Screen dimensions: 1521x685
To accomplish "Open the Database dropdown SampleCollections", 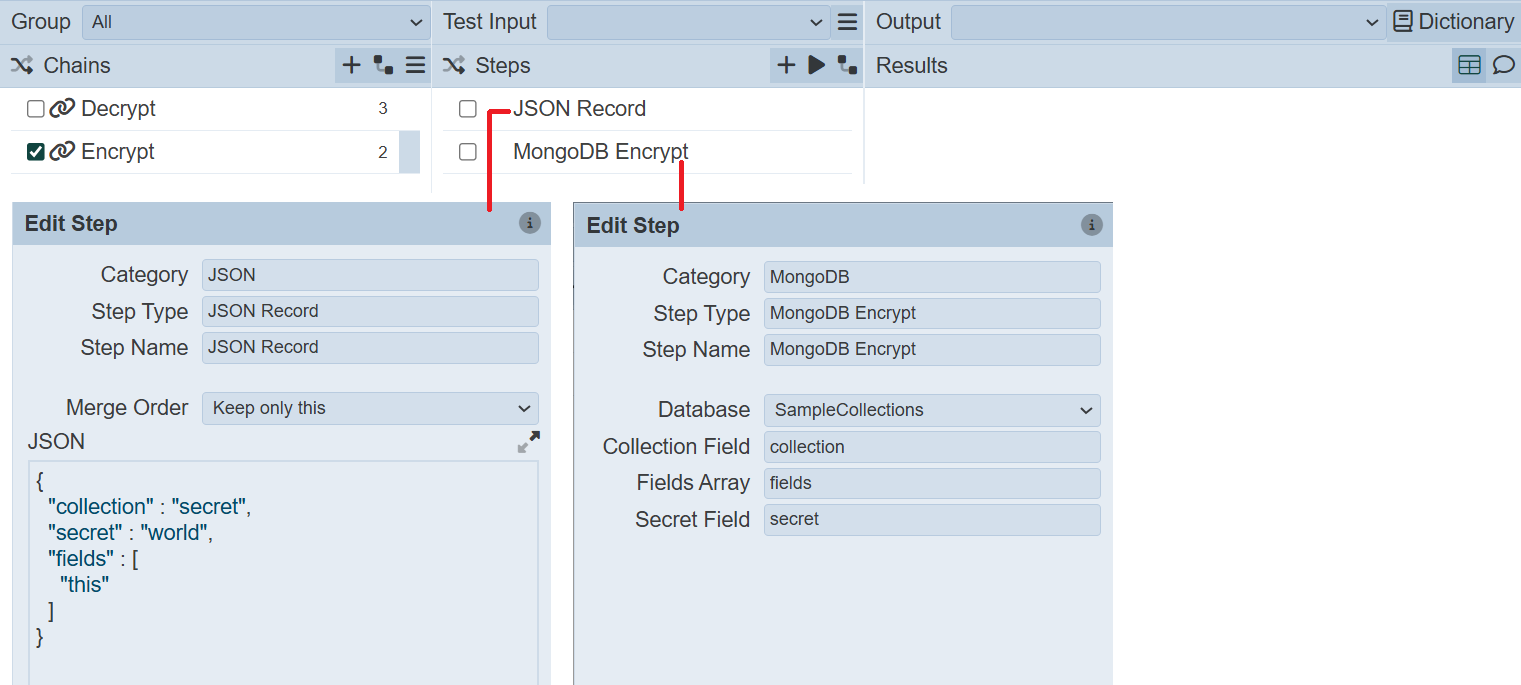I will [931, 410].
